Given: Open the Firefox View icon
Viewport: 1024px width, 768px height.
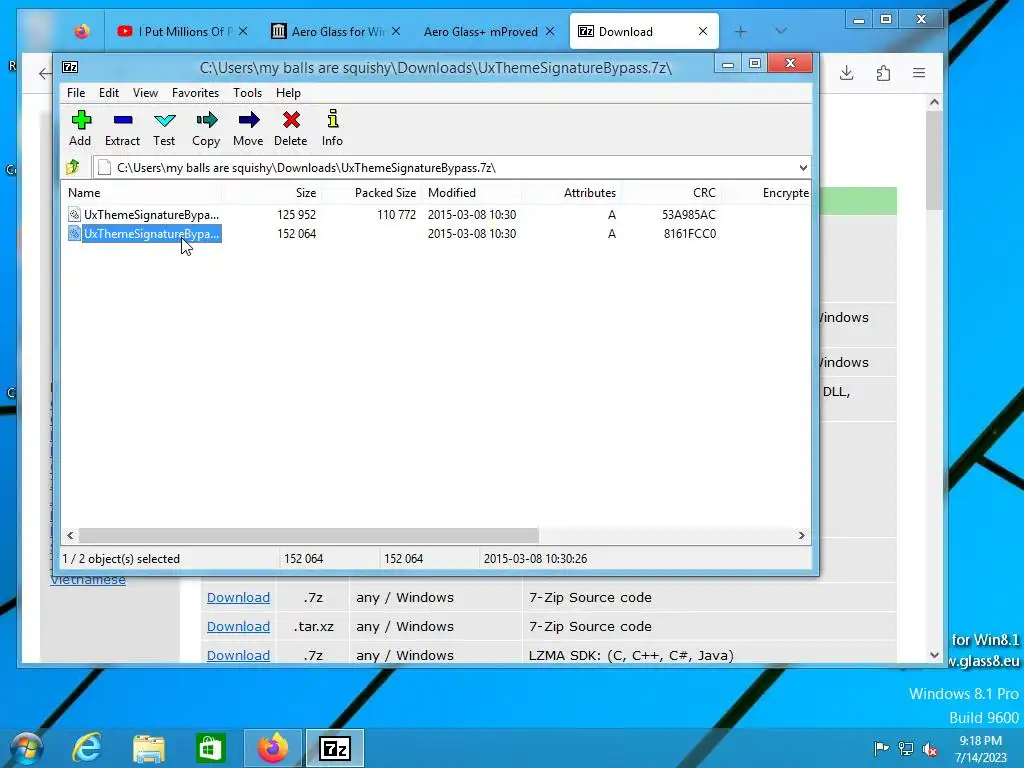Looking at the screenshot, I should pyautogui.click(x=82, y=31).
